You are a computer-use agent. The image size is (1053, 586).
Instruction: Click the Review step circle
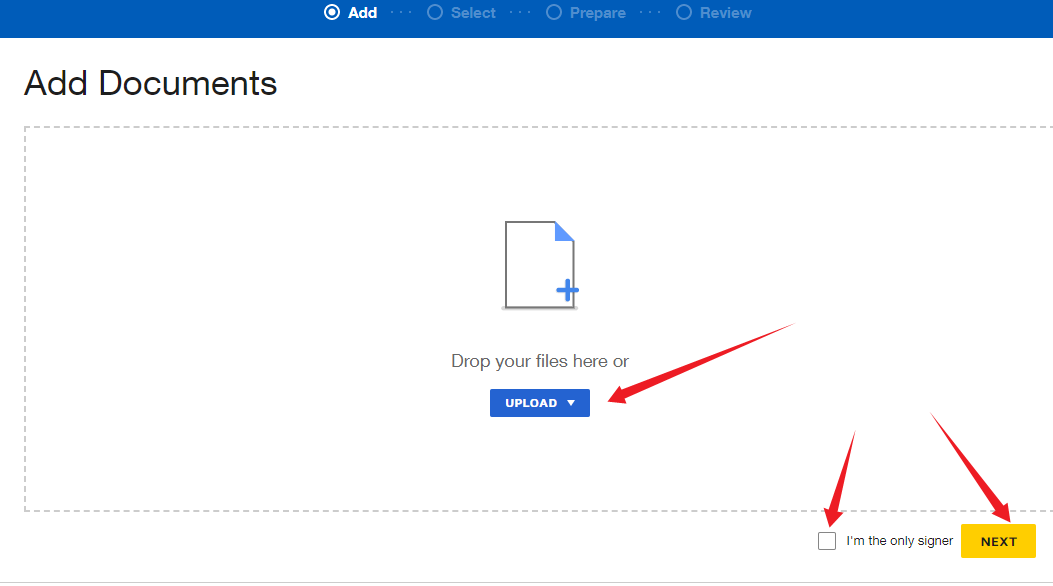(x=685, y=12)
